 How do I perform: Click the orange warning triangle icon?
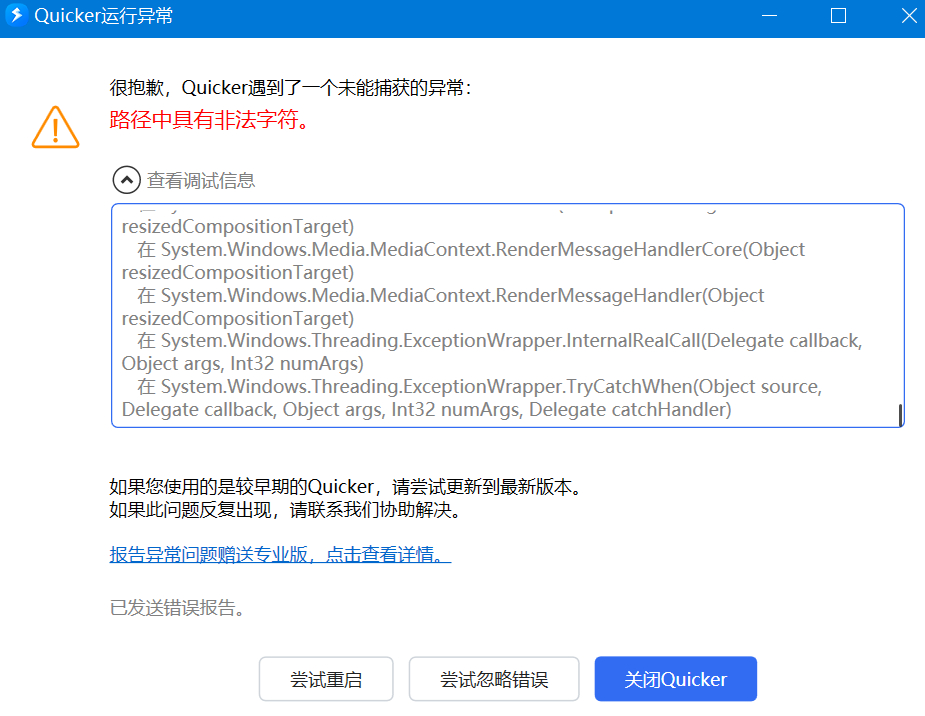pos(55,127)
